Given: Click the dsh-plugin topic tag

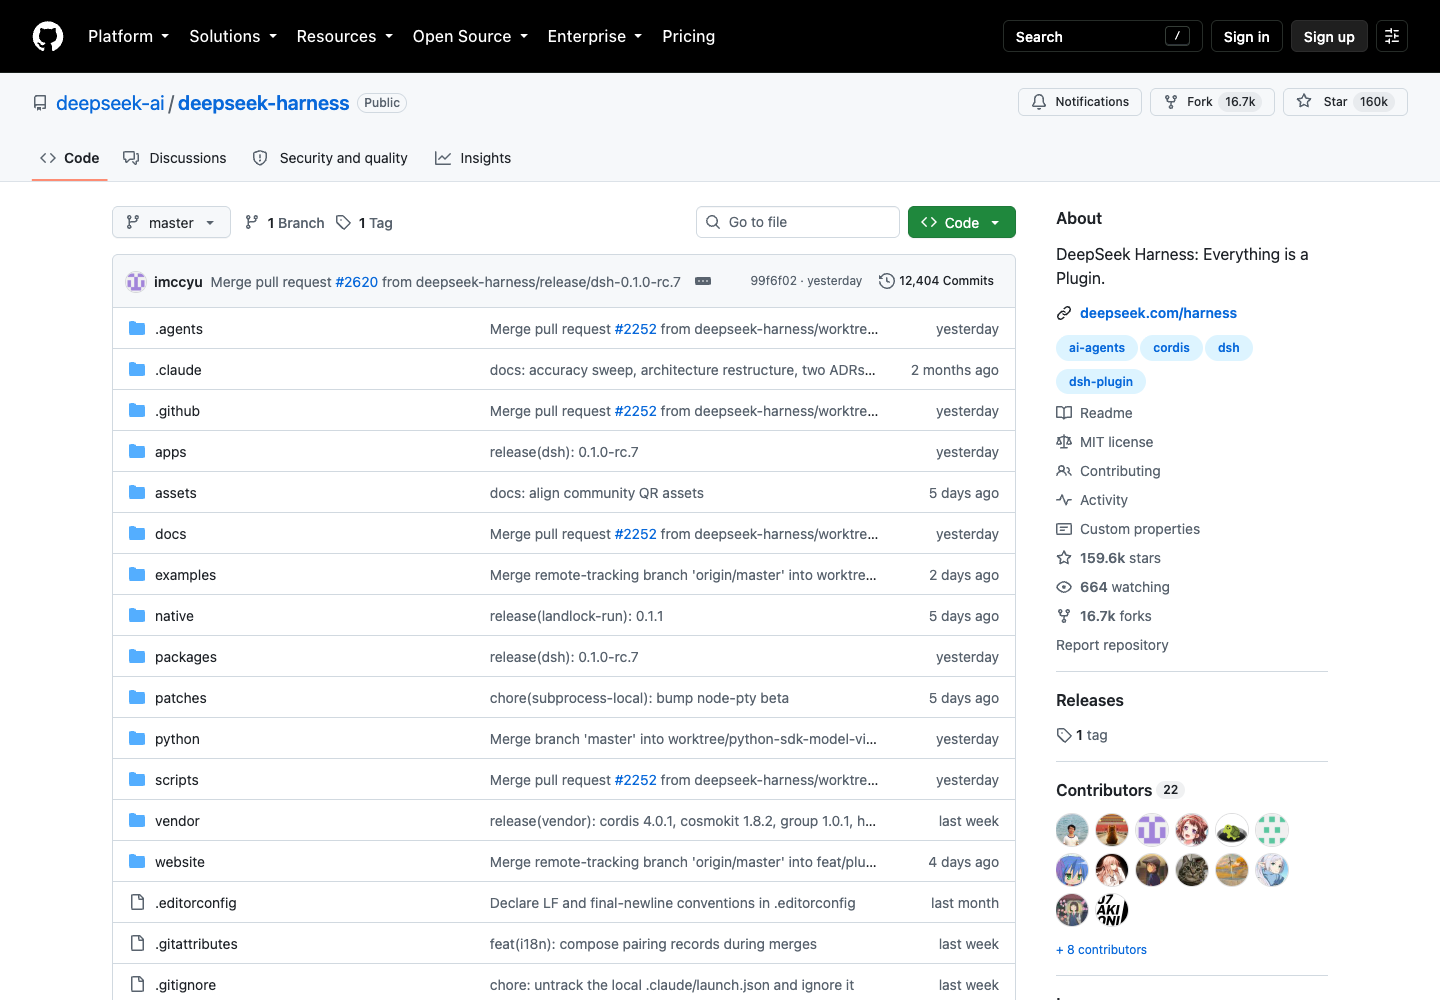Looking at the screenshot, I should point(1101,382).
